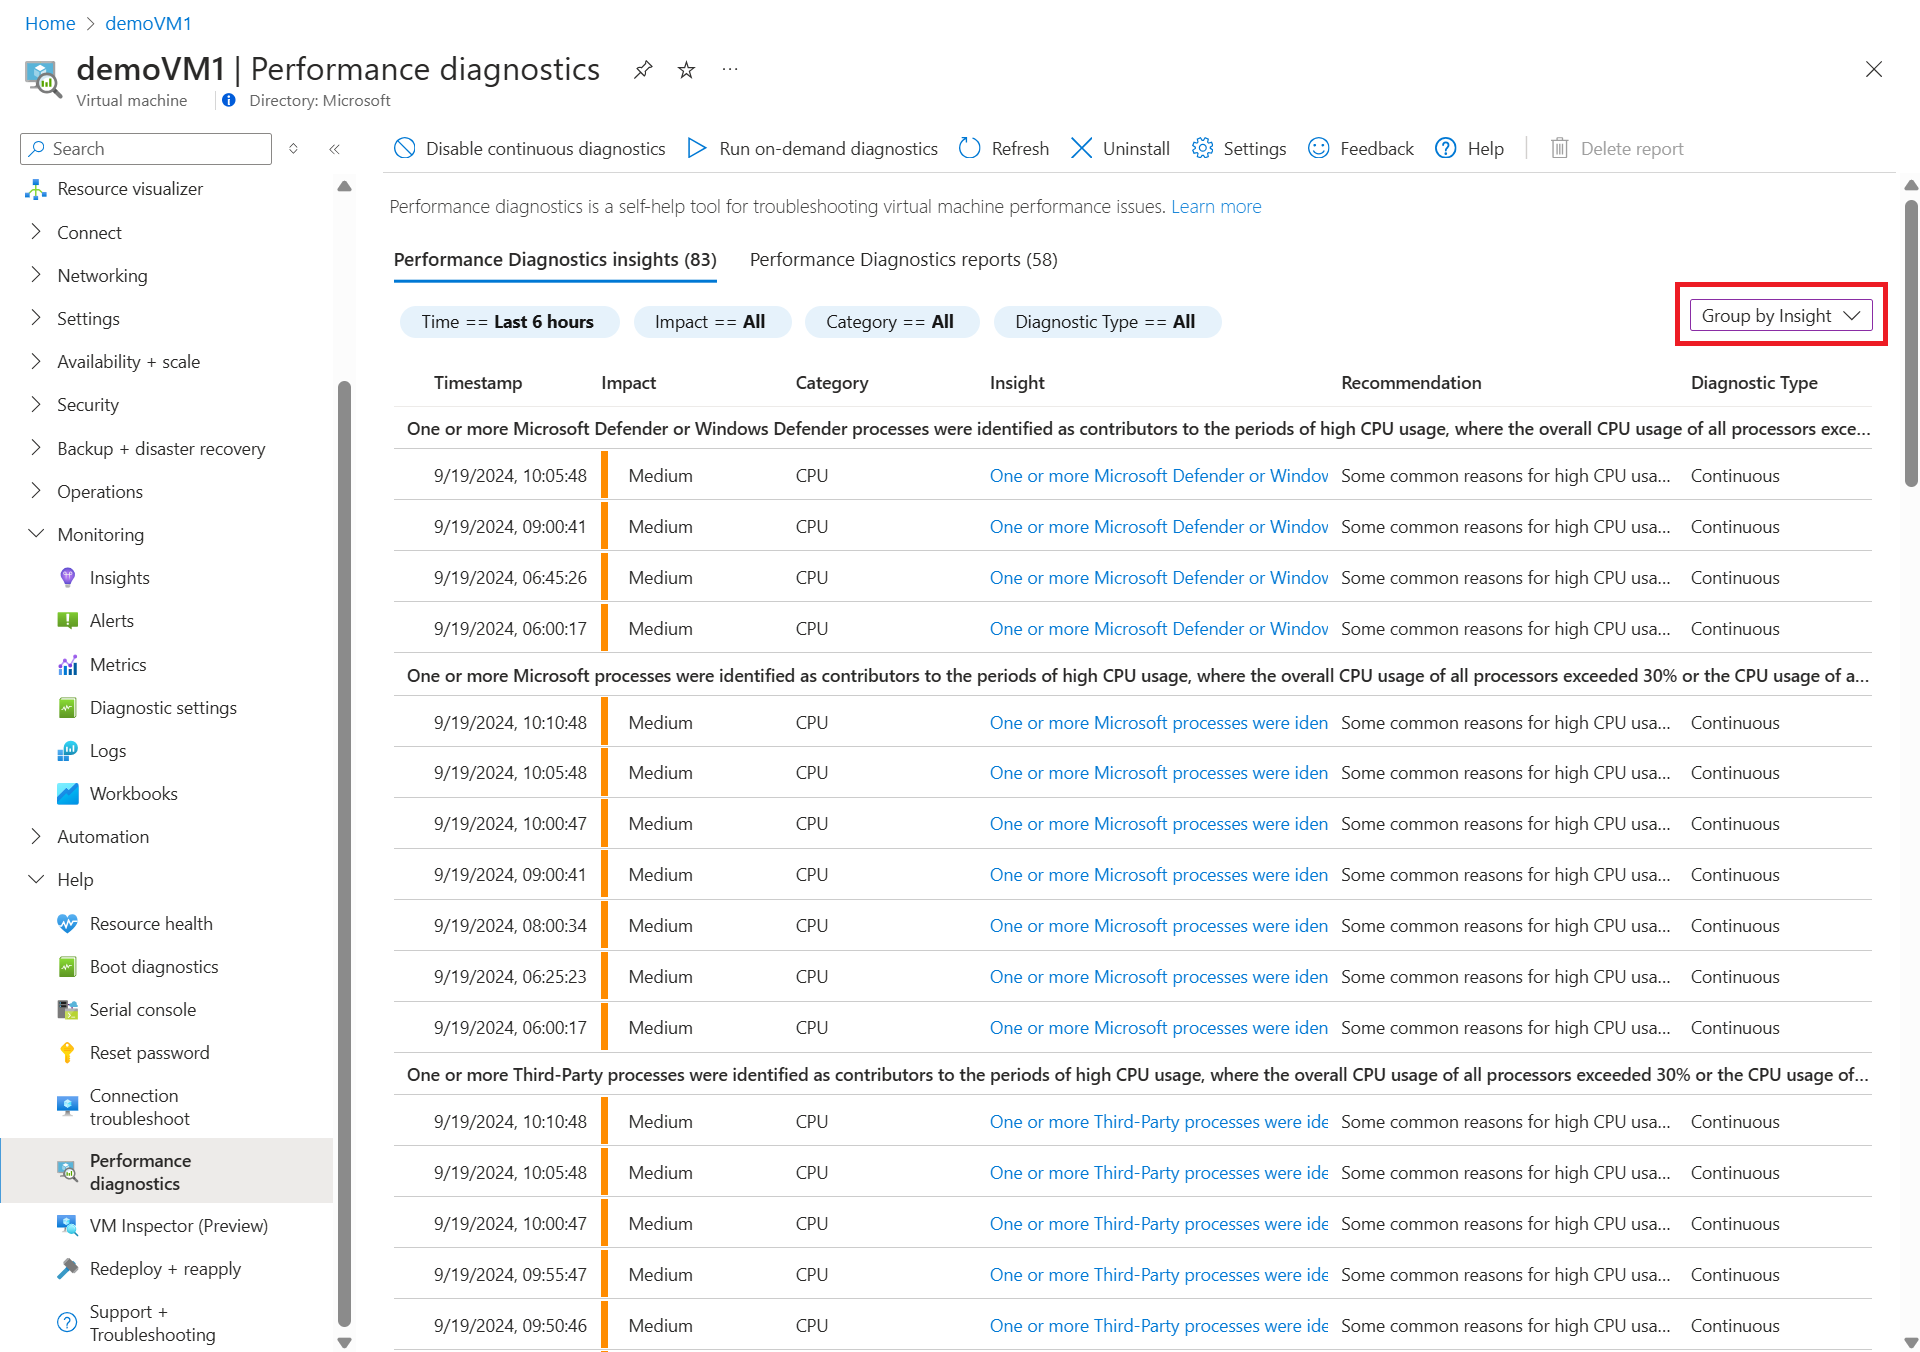Open the Settings gear in toolbar
Image resolution: width=1920 pixels, height=1352 pixels.
[x=1202, y=148]
